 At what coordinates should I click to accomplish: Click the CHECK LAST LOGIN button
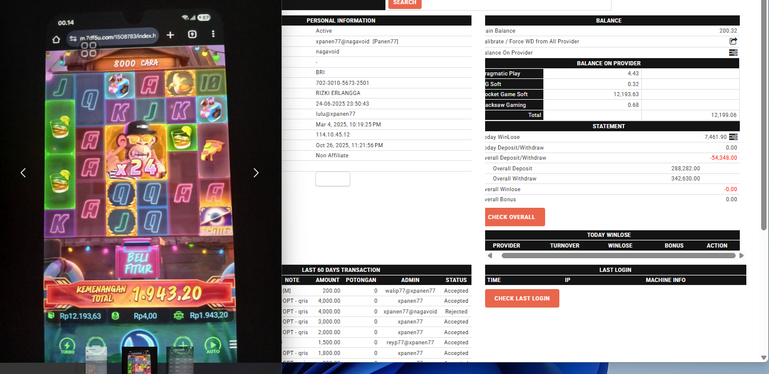pos(522,299)
